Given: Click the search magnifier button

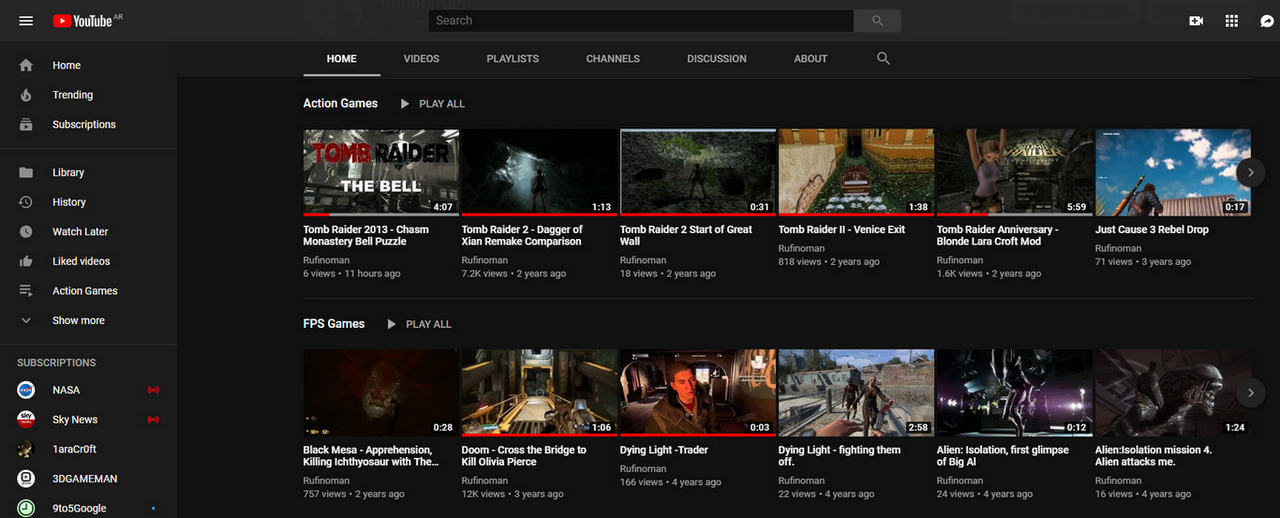Looking at the screenshot, I should (877, 20).
